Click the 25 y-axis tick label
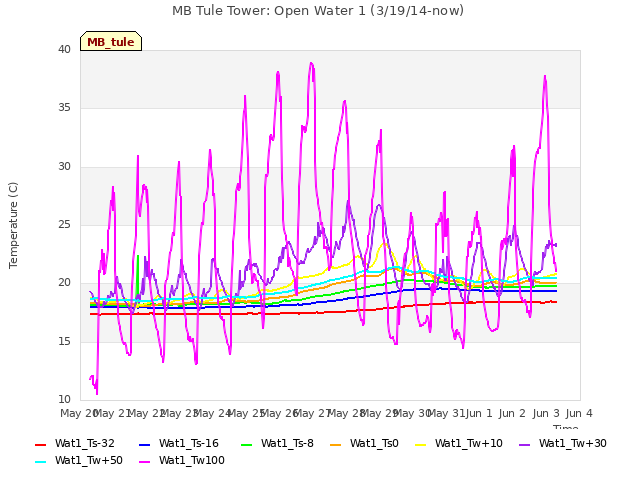 point(64,224)
